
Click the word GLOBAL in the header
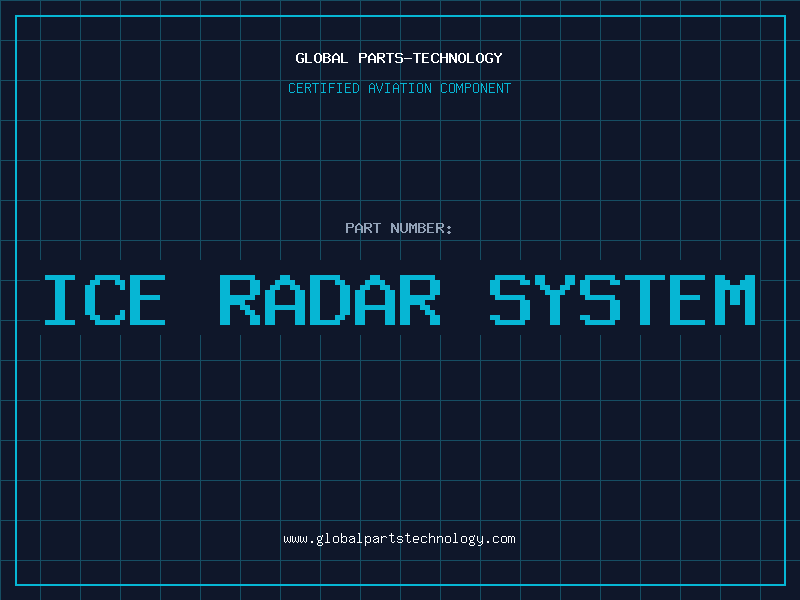322,58
